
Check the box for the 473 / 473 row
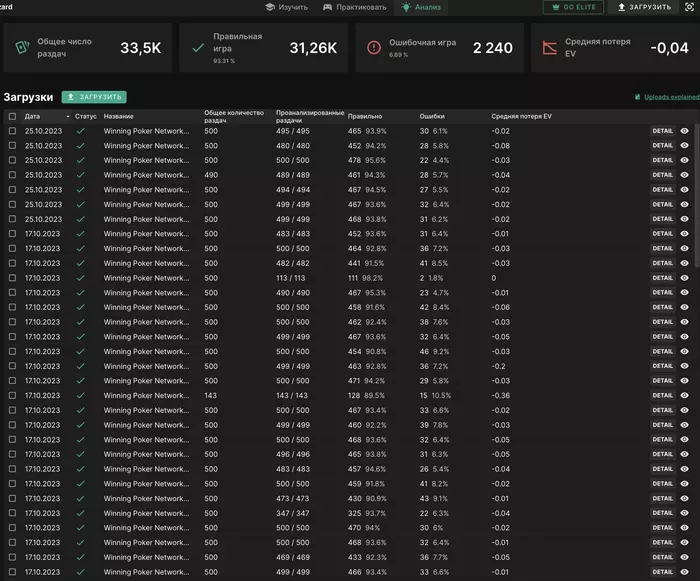[12, 498]
